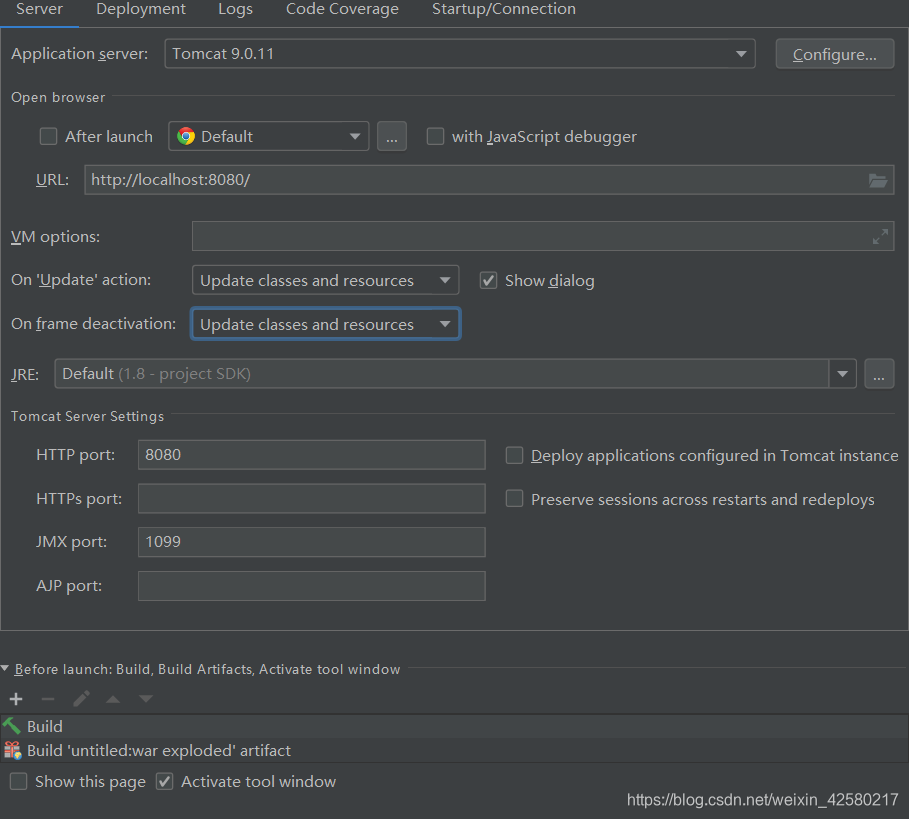909x819 pixels.
Task: Move before-launch task up
Action: pyautogui.click(x=113, y=700)
